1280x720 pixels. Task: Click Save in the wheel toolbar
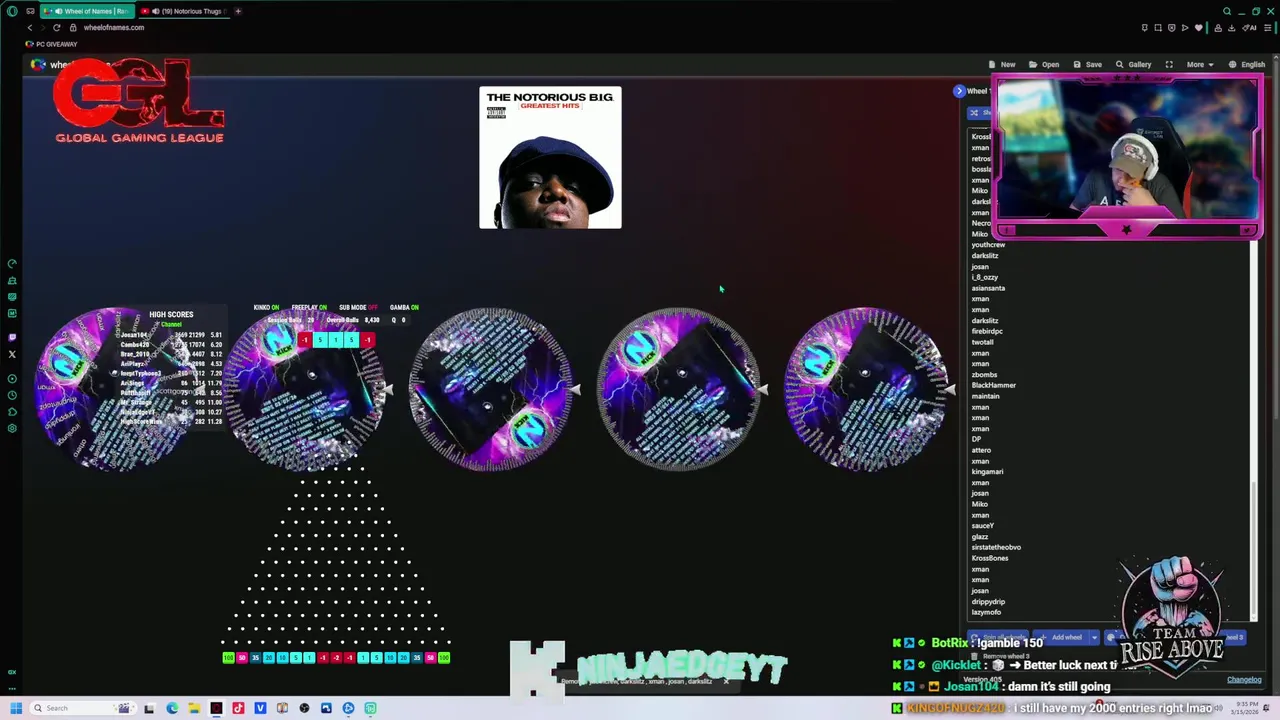pos(1087,65)
